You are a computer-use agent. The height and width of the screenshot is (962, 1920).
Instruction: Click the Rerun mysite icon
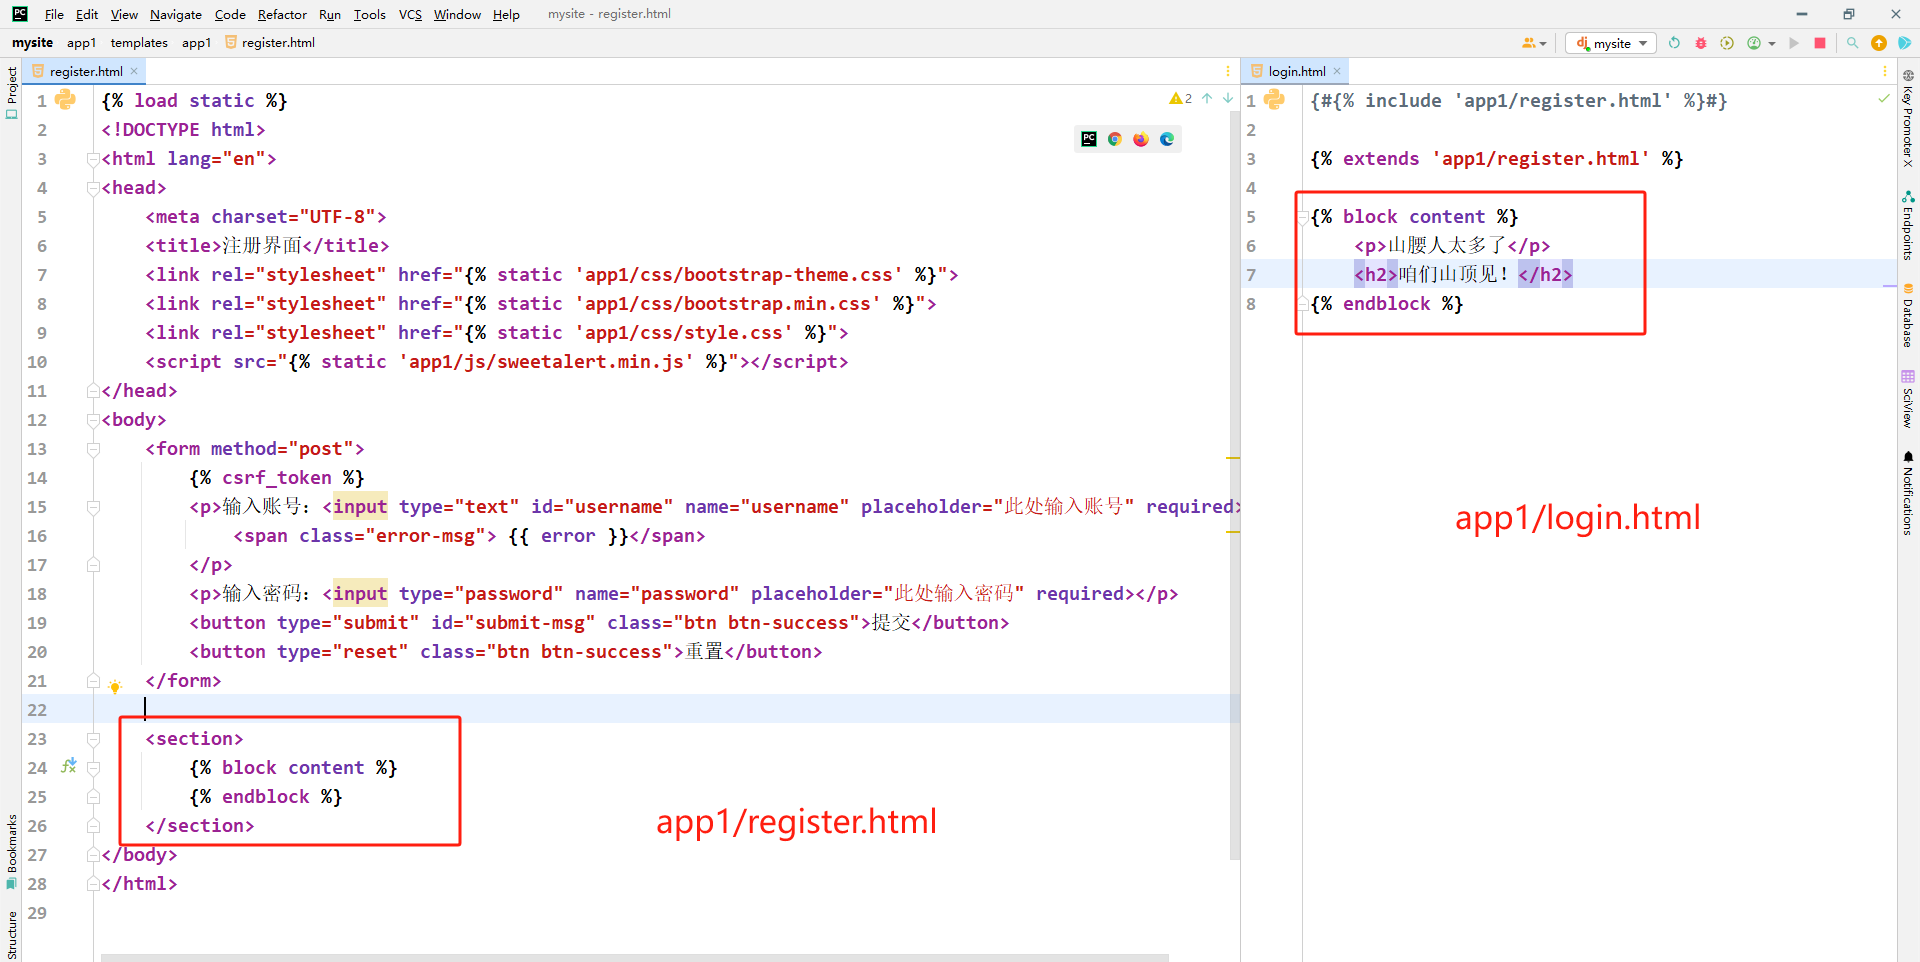coord(1675,43)
